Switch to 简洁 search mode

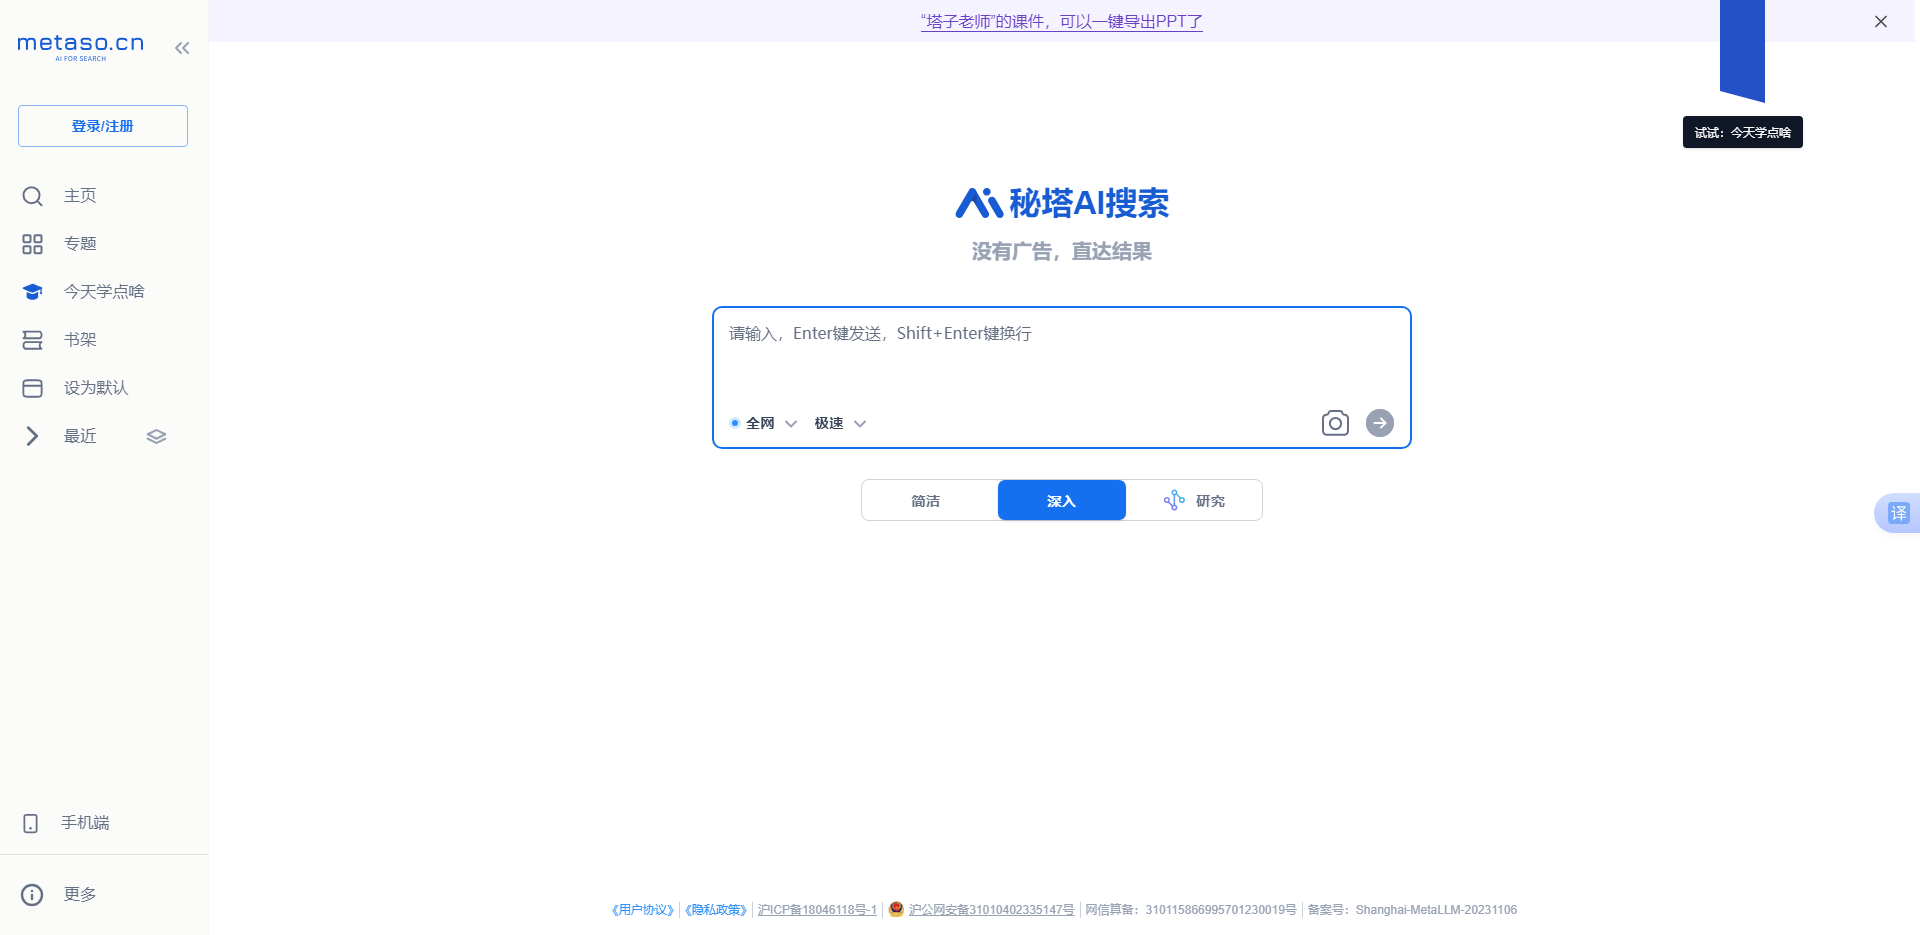pyautogui.click(x=925, y=500)
